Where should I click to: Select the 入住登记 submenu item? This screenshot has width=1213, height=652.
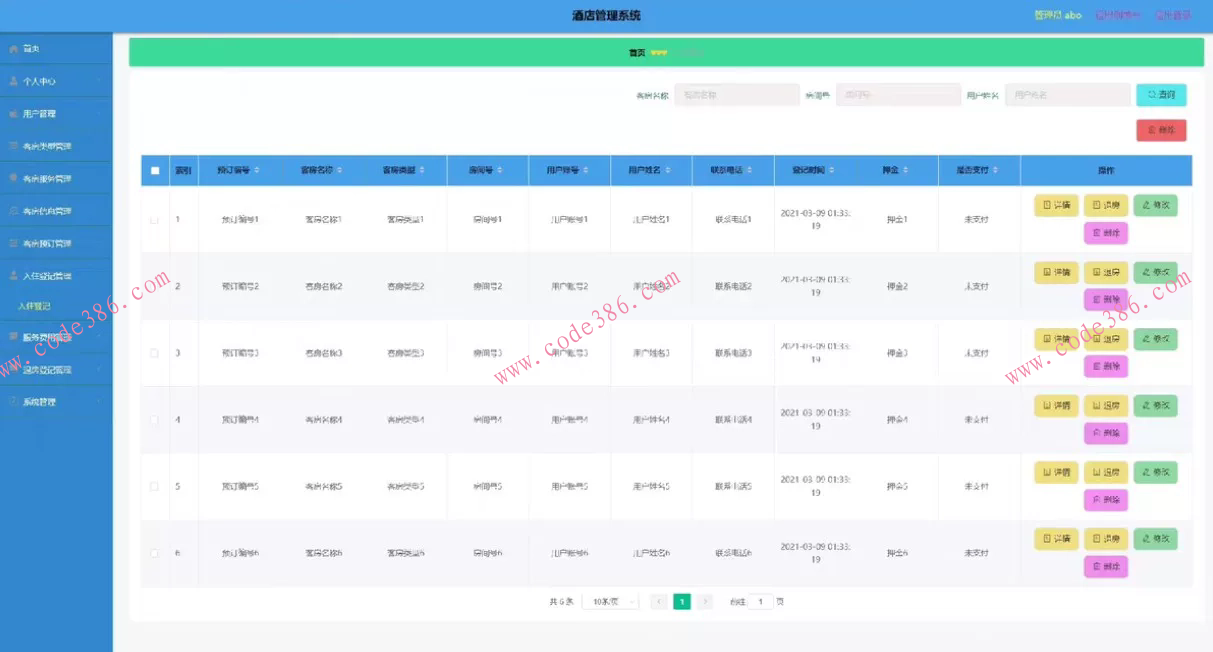[x=34, y=306]
